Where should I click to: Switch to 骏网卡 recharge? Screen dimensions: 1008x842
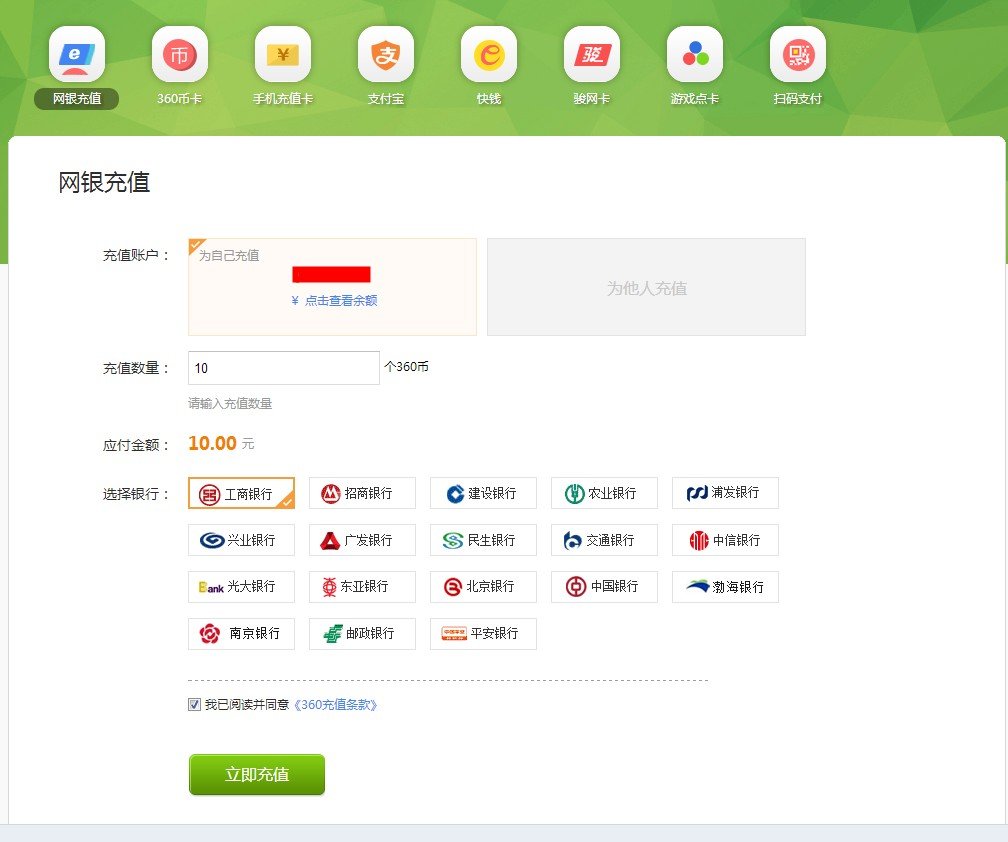[592, 57]
